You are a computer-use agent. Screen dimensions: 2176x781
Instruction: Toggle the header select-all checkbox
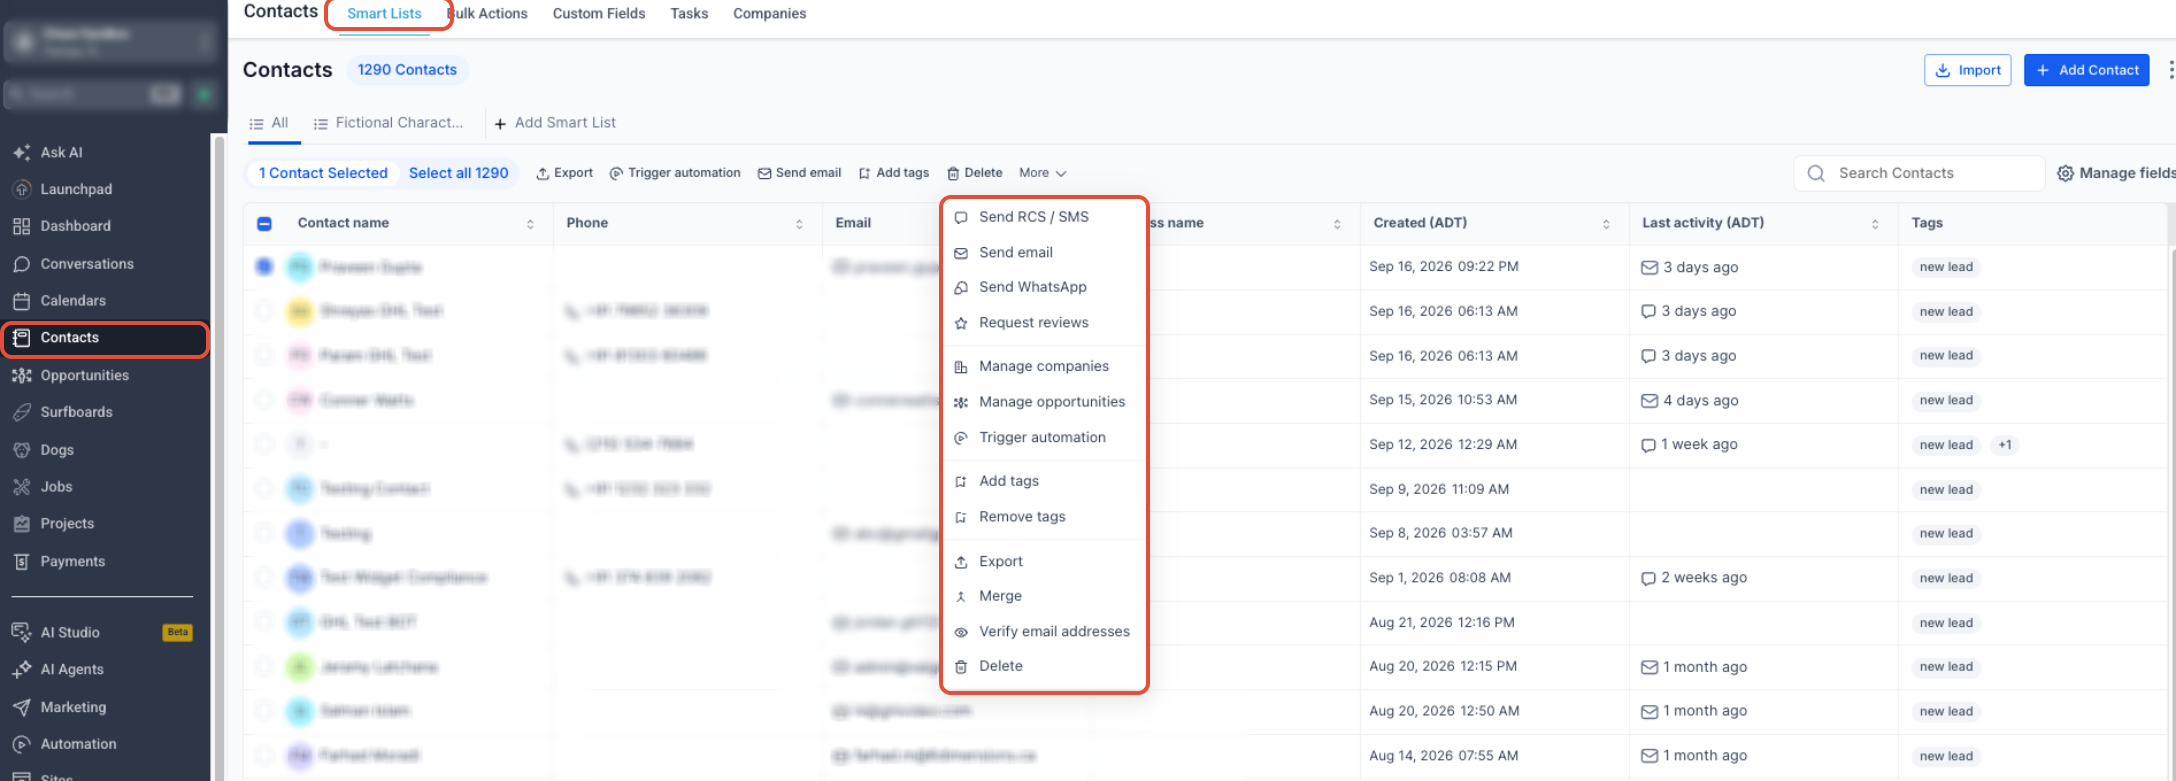pyautogui.click(x=265, y=223)
